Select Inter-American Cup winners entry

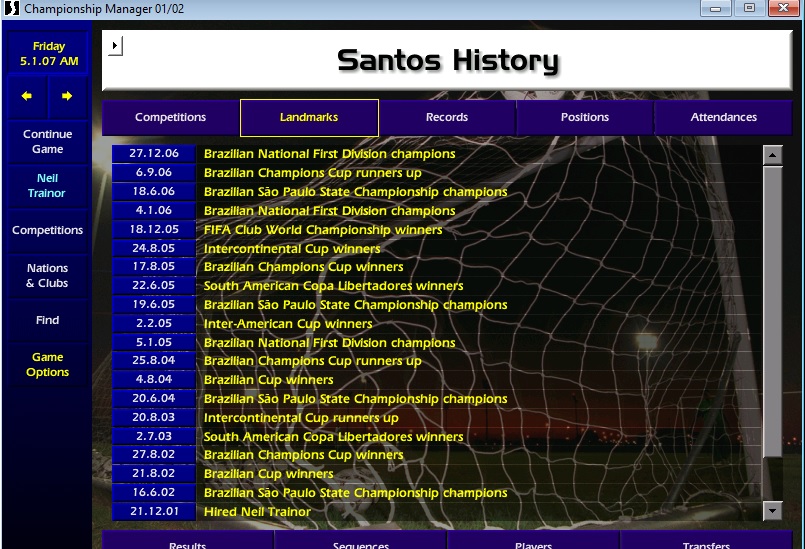436,324
